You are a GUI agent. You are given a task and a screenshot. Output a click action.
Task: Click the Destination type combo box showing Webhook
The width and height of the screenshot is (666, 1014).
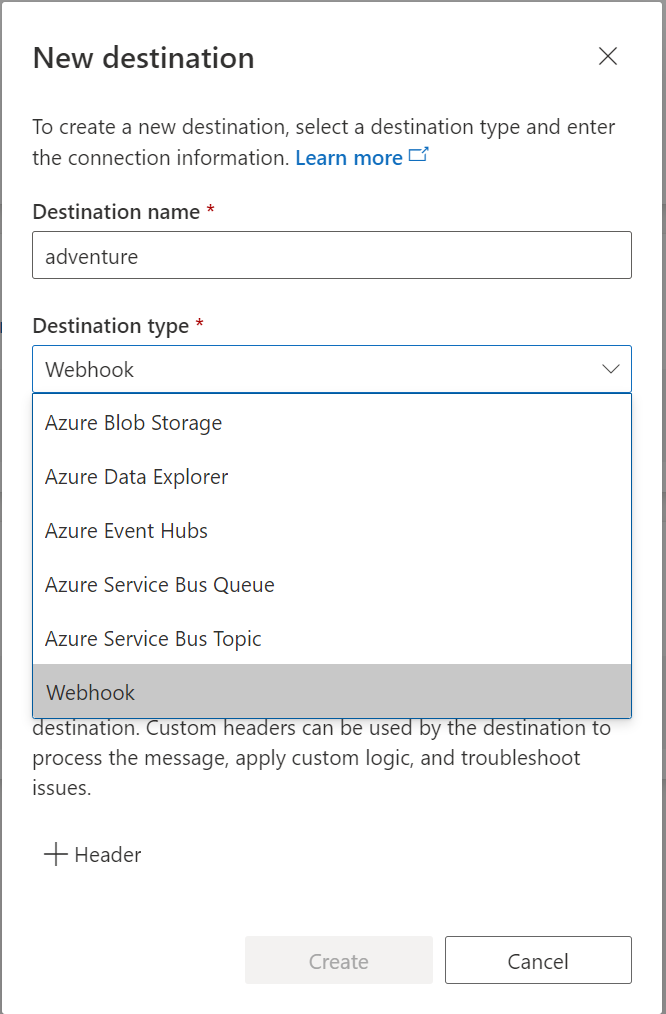tap(332, 369)
